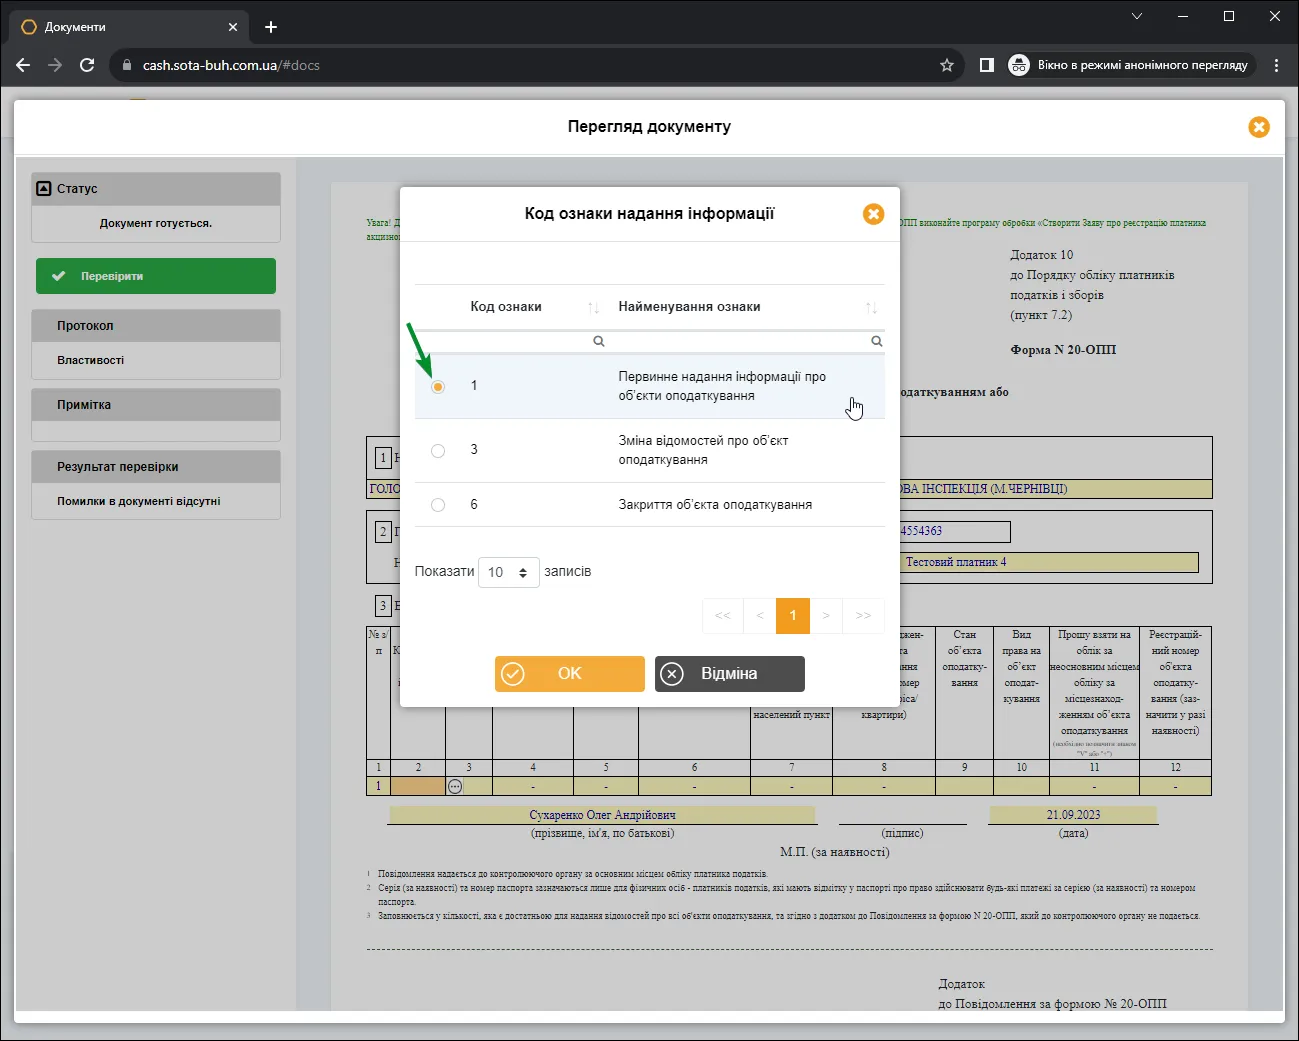Select the radio button for code 6
The image size is (1299, 1041).
pos(438,505)
